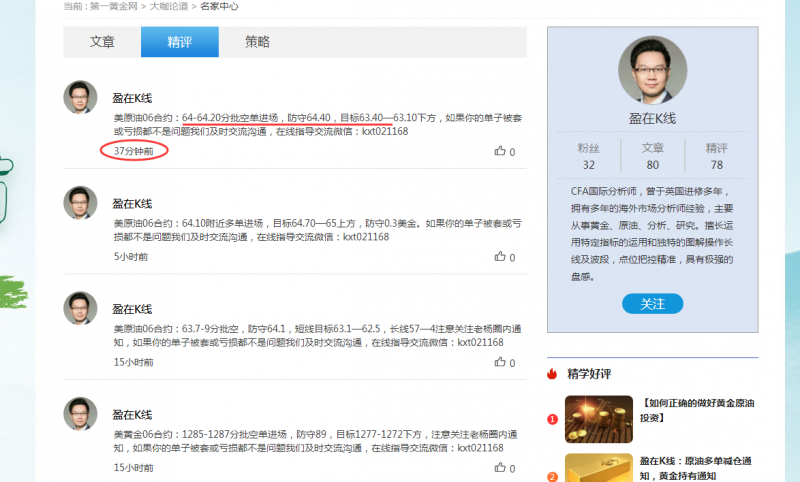The width and height of the screenshot is (800, 482).
Task: Click the 5小时前 timestamp
Action: point(131,257)
